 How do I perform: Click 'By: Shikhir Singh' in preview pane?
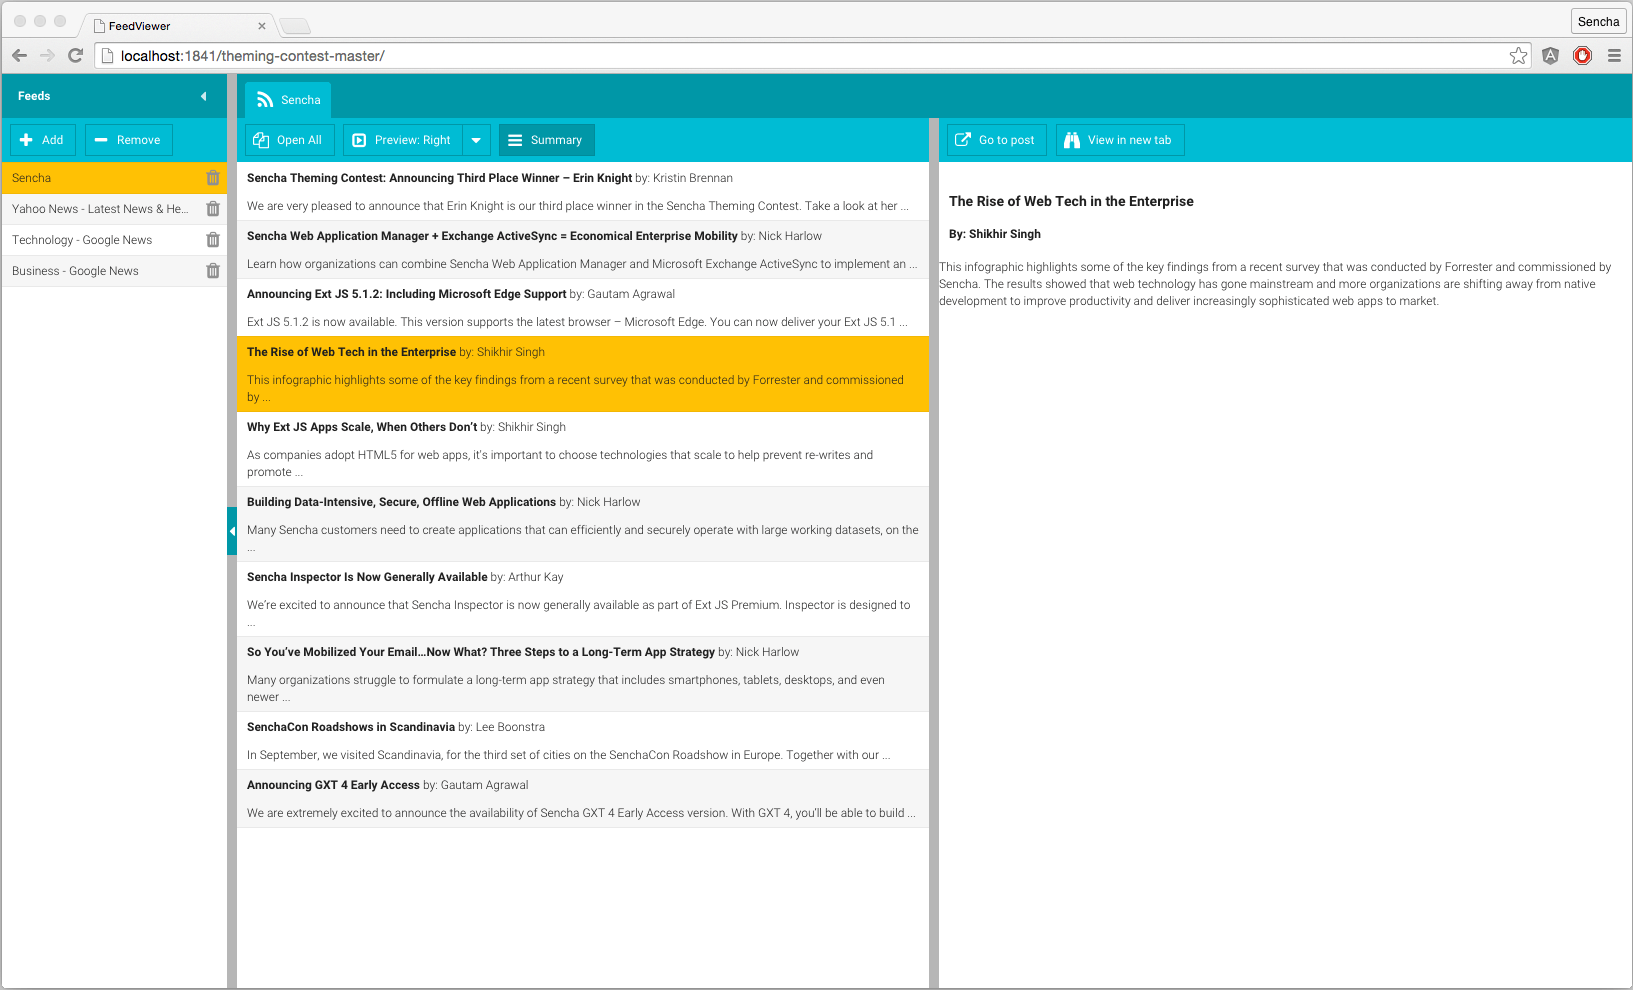[995, 234]
